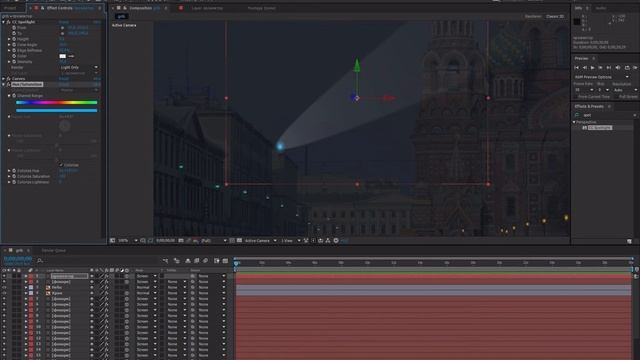Switch to the Audio panel tab
The image size is (640, 360).
601,8
